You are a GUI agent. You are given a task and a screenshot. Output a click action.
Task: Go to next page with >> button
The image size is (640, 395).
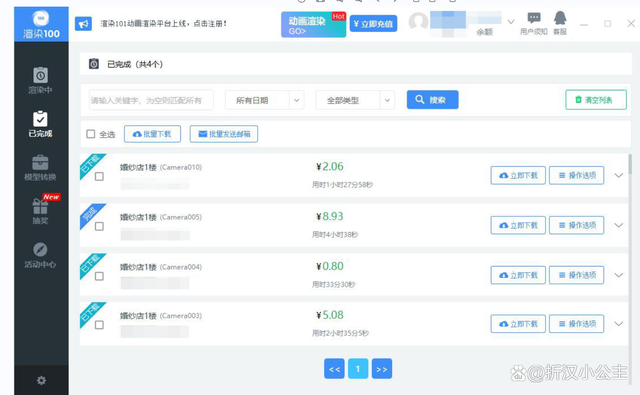coord(382,368)
